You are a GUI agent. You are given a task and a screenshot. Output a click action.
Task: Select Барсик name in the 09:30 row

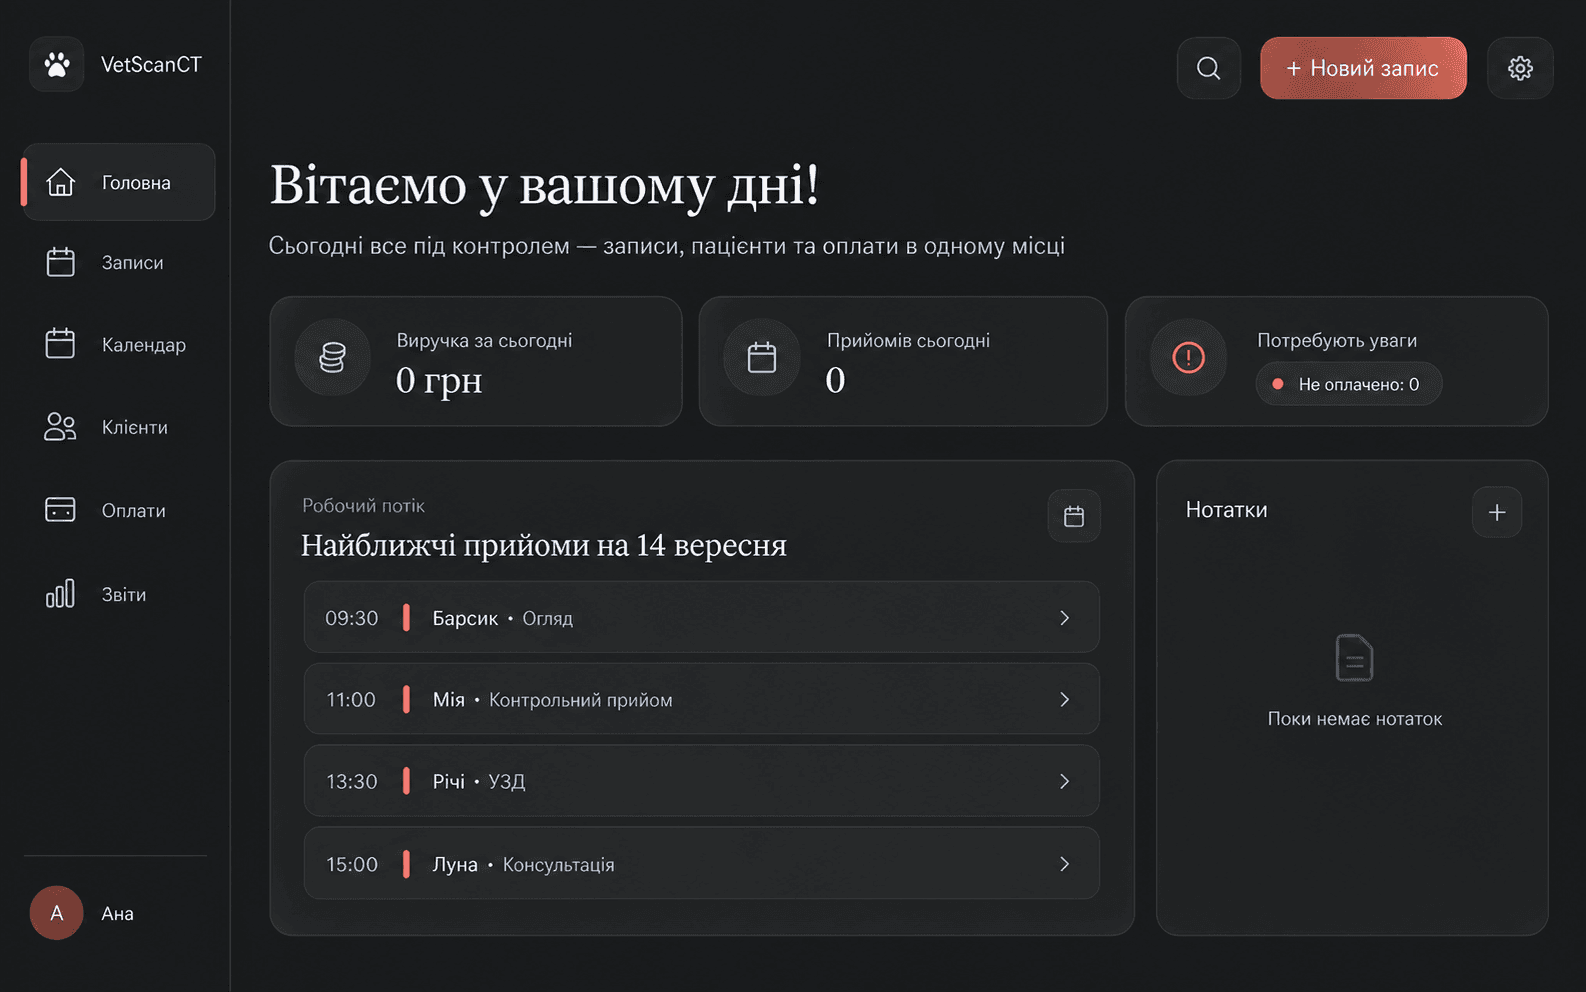[x=465, y=618]
